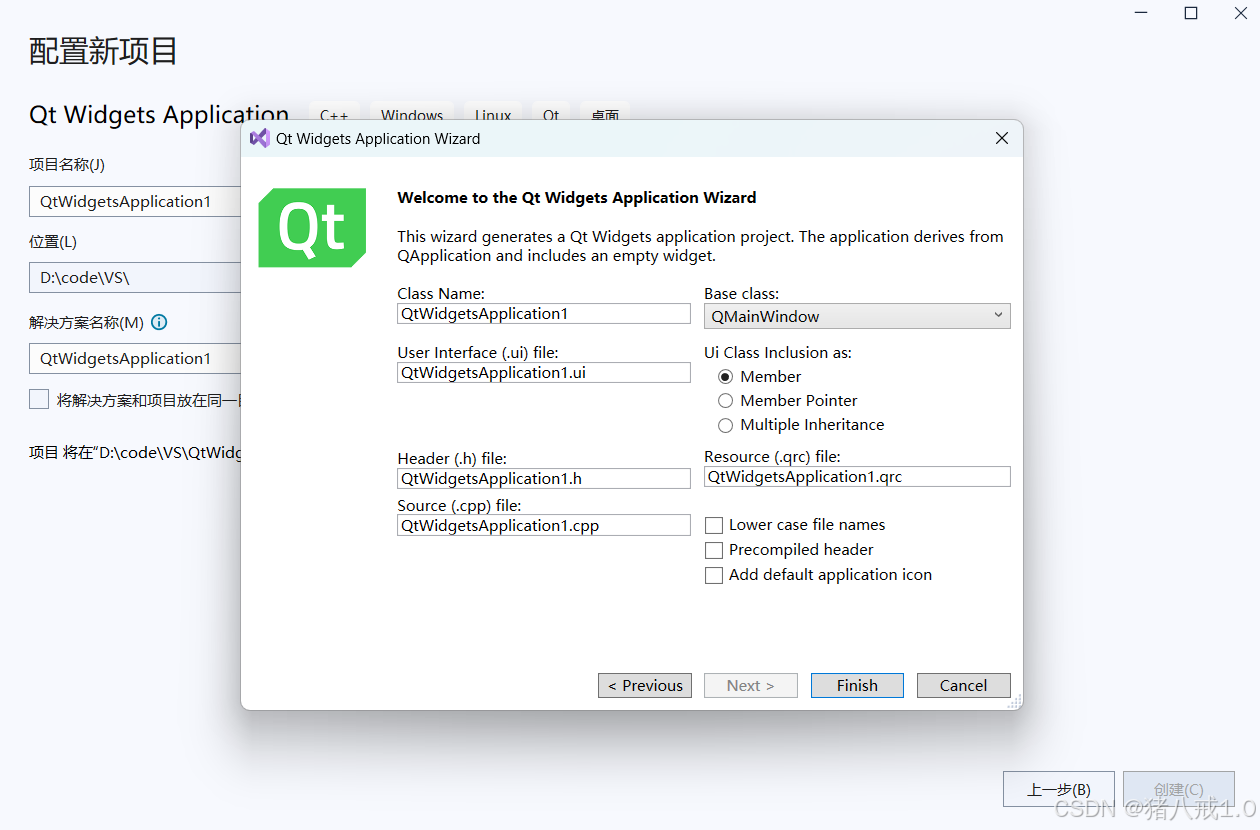The image size is (1260, 830).
Task: Cancel the wizard
Action: pos(963,685)
